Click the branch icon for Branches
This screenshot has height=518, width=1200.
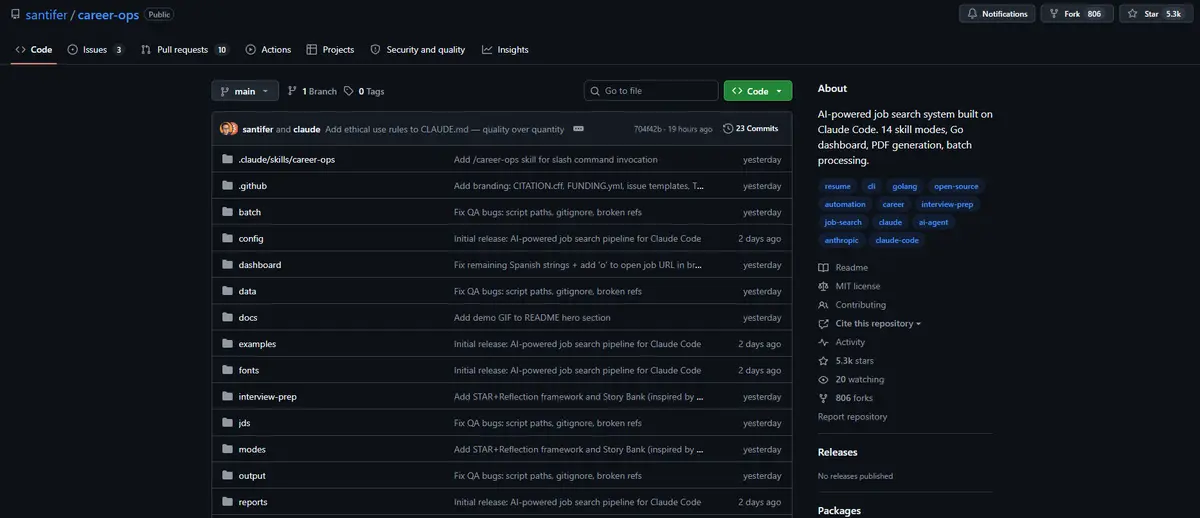coord(292,91)
